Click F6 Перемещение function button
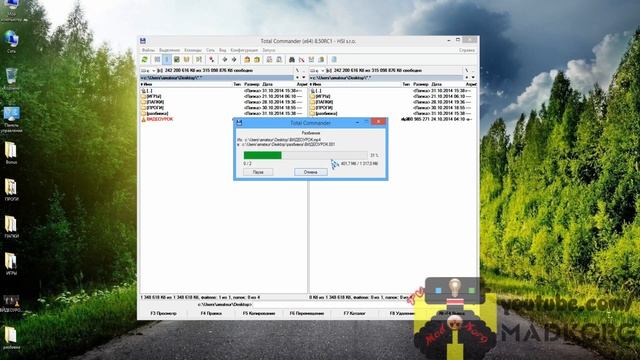 click(x=307, y=313)
